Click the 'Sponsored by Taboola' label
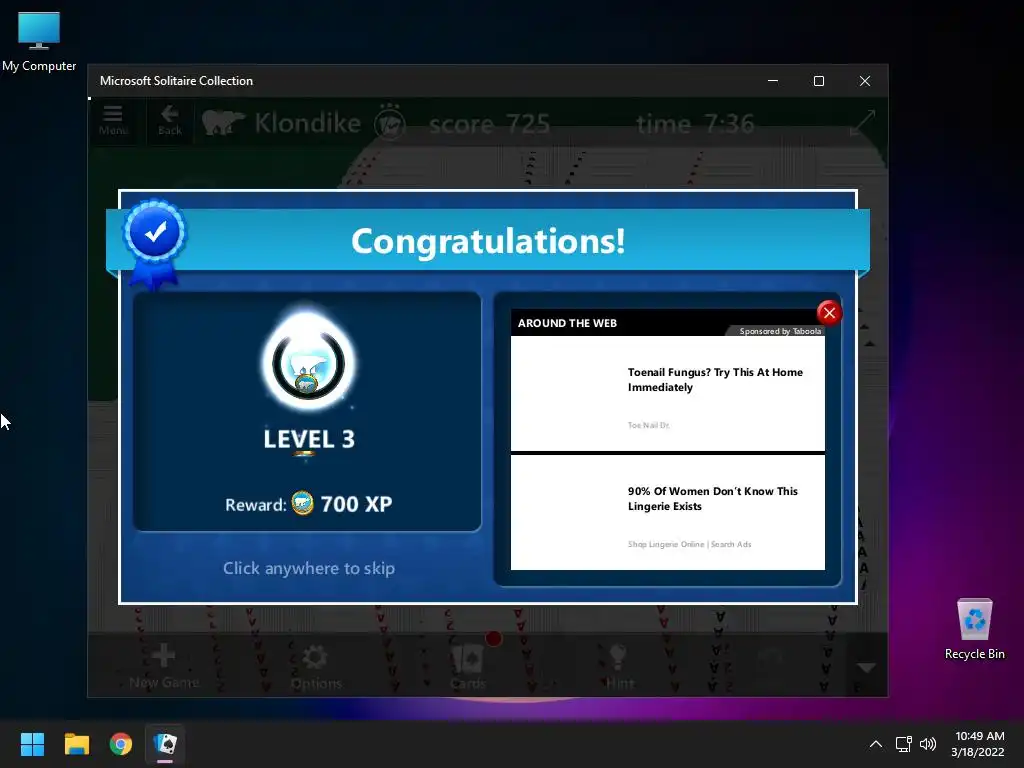This screenshot has width=1024, height=768. click(x=780, y=331)
